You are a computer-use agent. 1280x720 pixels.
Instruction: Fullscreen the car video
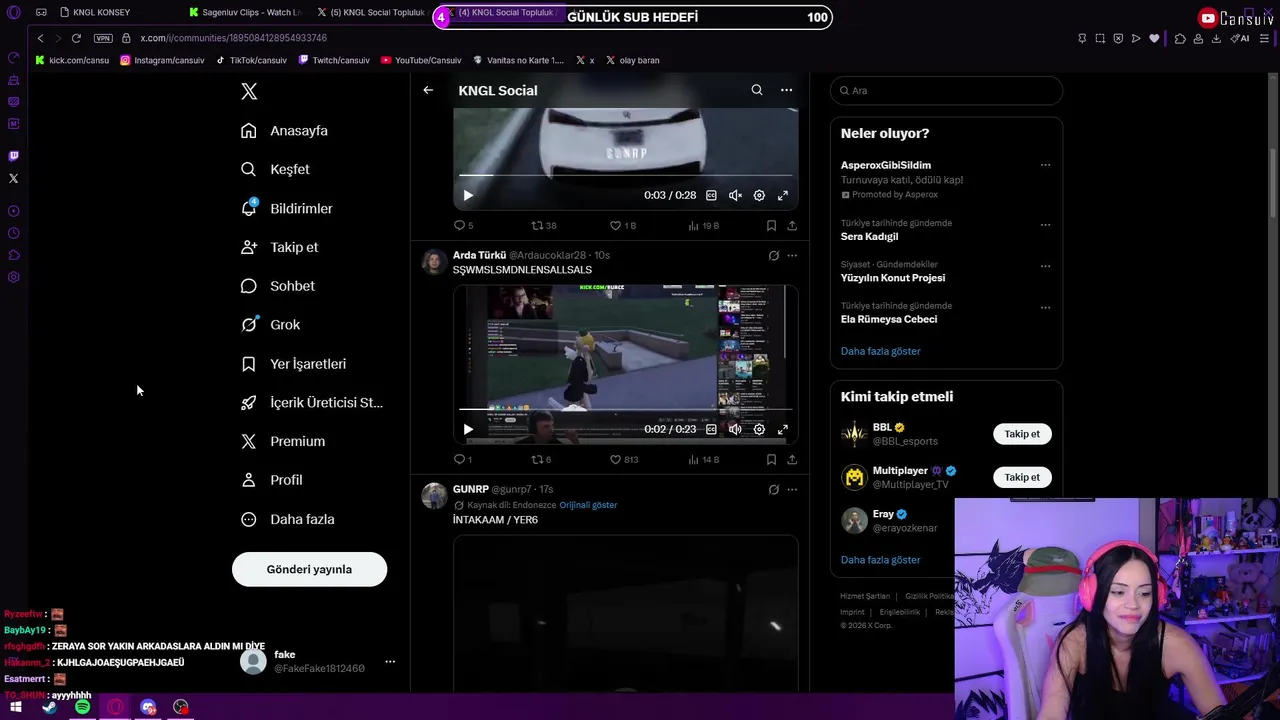click(783, 195)
